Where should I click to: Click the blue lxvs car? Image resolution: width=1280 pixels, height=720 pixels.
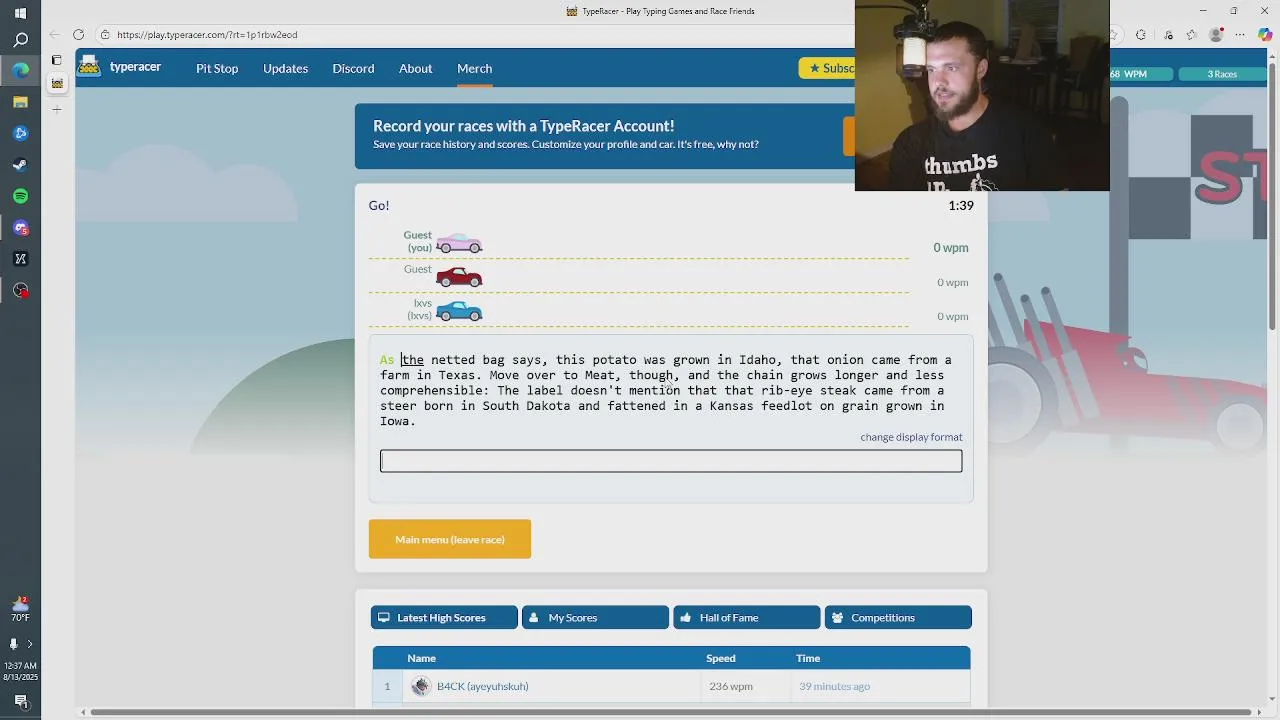(459, 311)
